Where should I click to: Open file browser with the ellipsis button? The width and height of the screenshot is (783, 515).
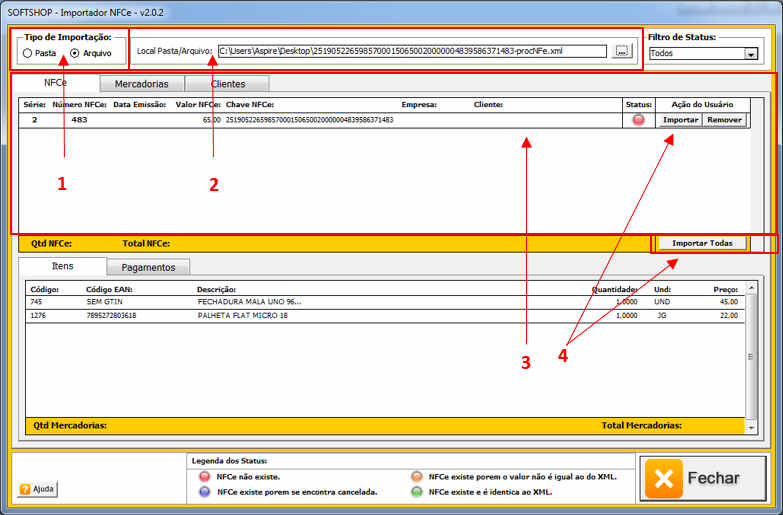[622, 51]
